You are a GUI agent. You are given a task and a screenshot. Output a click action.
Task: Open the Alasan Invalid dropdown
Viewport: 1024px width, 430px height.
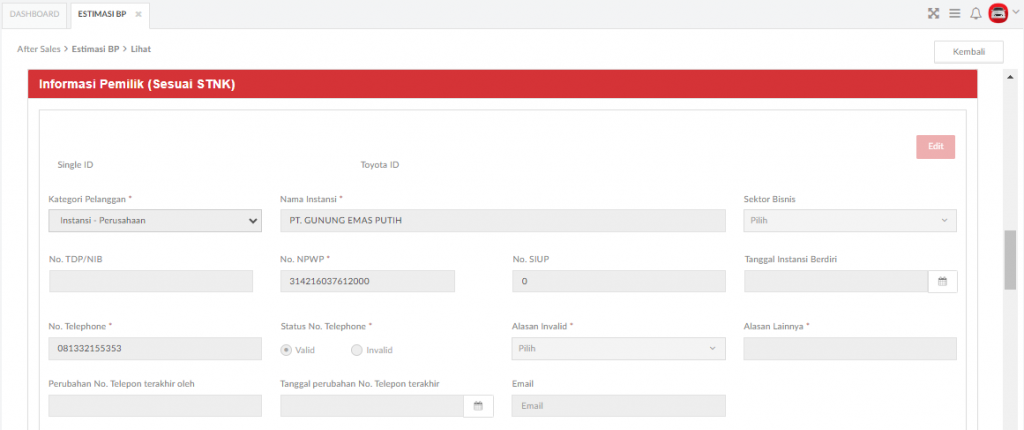618,348
